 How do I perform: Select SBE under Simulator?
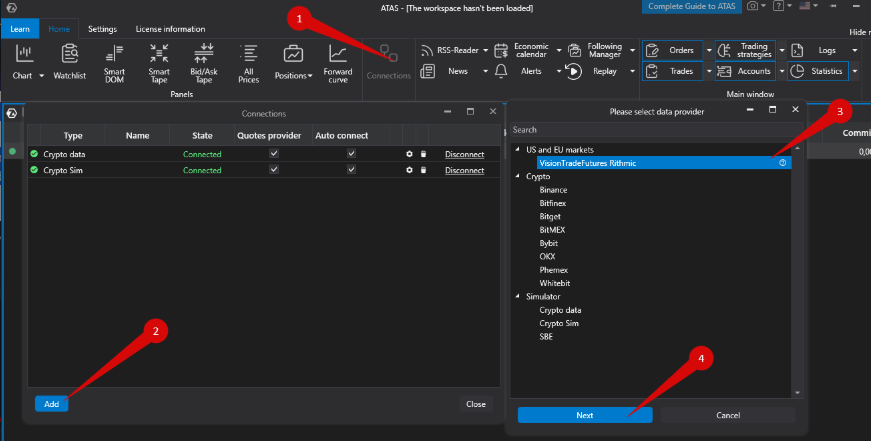546,337
